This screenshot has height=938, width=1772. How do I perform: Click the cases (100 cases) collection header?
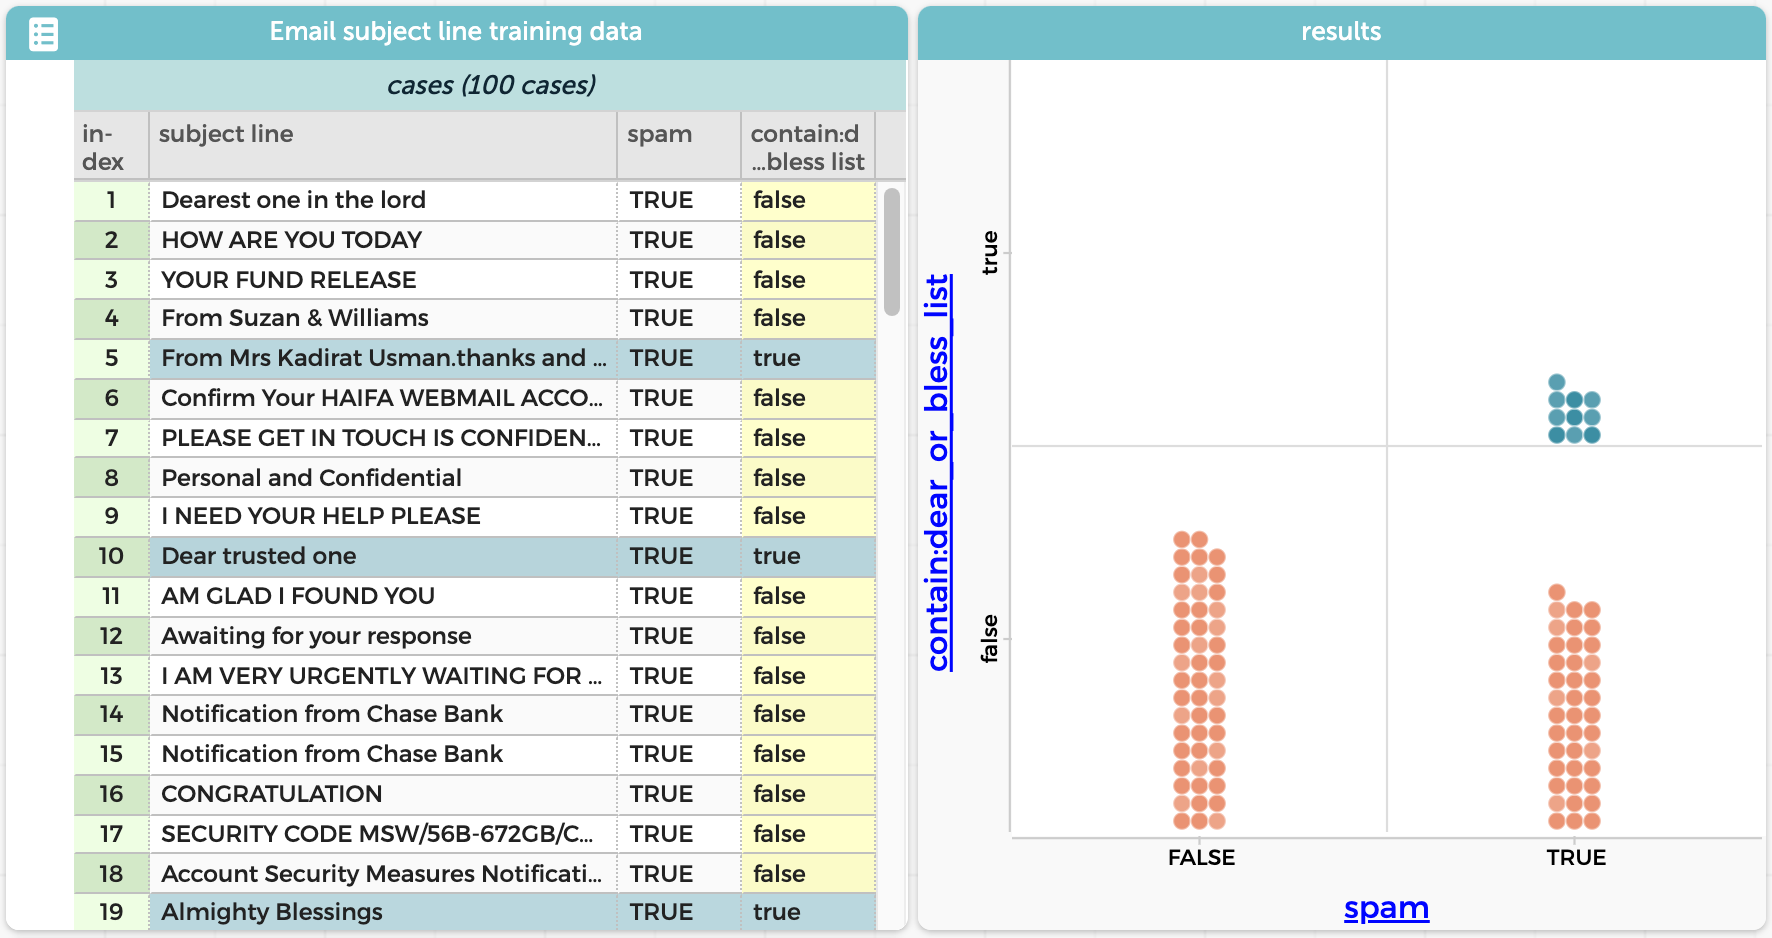490,86
